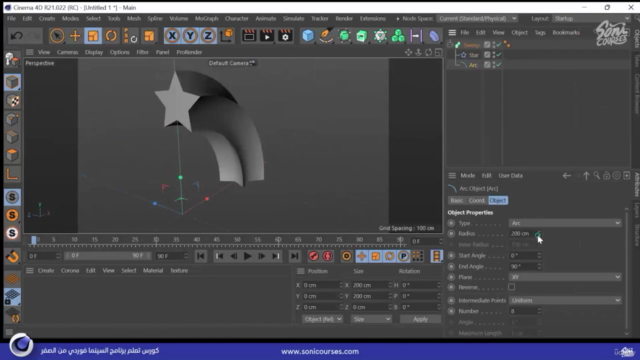Click the Undo arrow icon
This screenshot has height=360, width=640.
[x=17, y=36]
